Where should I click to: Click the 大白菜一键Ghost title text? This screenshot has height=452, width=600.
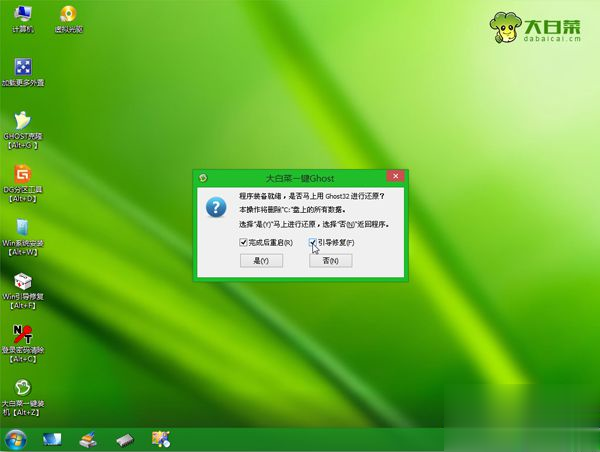300,178
